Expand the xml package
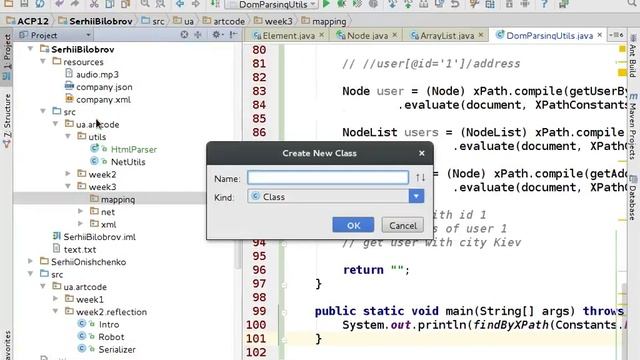Image resolution: width=640 pixels, height=360 pixels. click(80, 224)
